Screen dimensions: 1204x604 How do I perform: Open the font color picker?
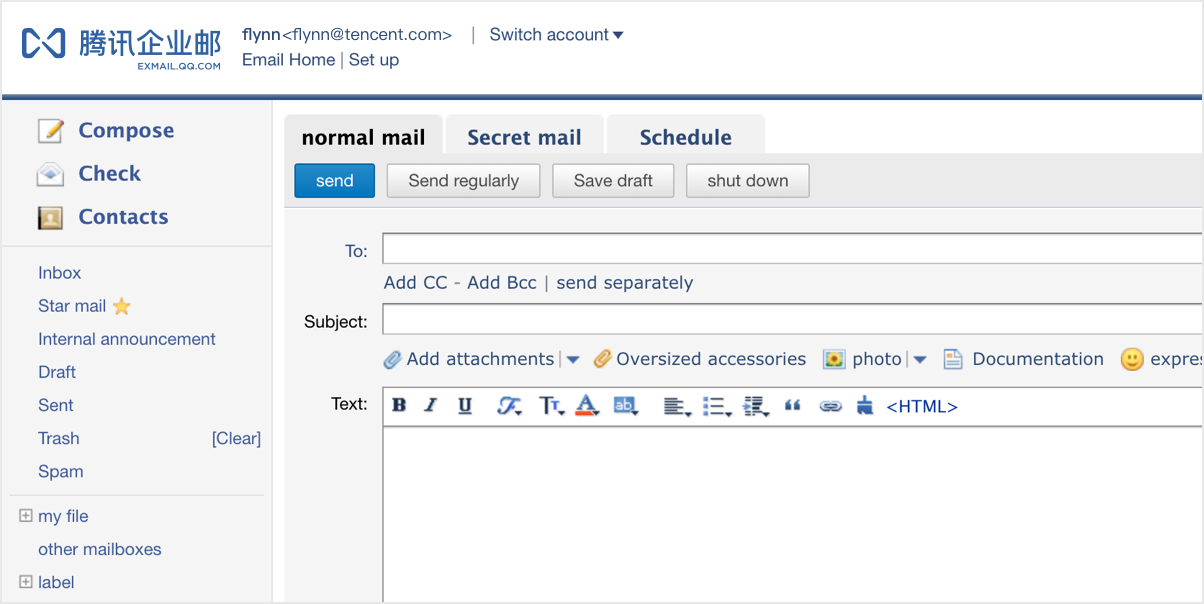[587, 405]
